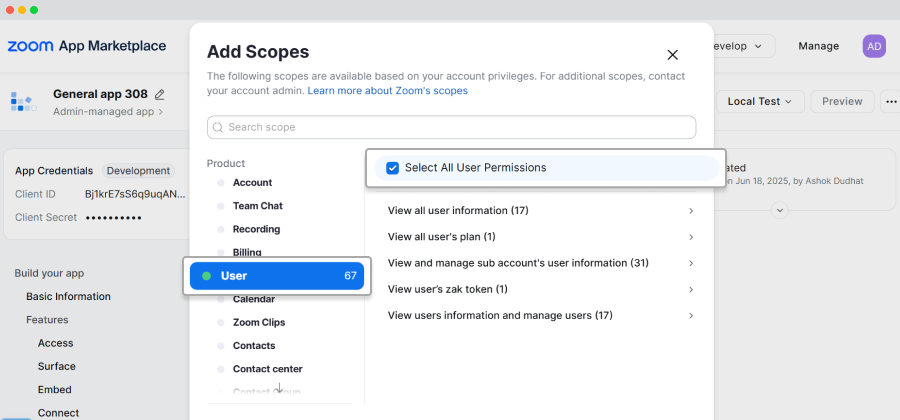This screenshot has height=420, width=900.
Task: Click the green status dot beside User
Action: 207,276
